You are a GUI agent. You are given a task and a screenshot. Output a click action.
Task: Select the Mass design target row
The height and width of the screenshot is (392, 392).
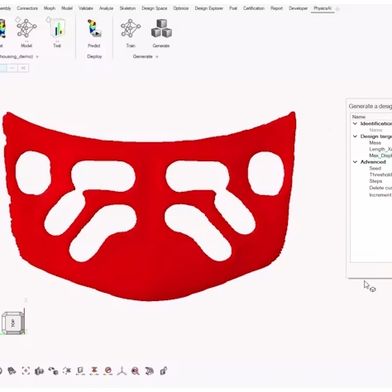pos(375,143)
